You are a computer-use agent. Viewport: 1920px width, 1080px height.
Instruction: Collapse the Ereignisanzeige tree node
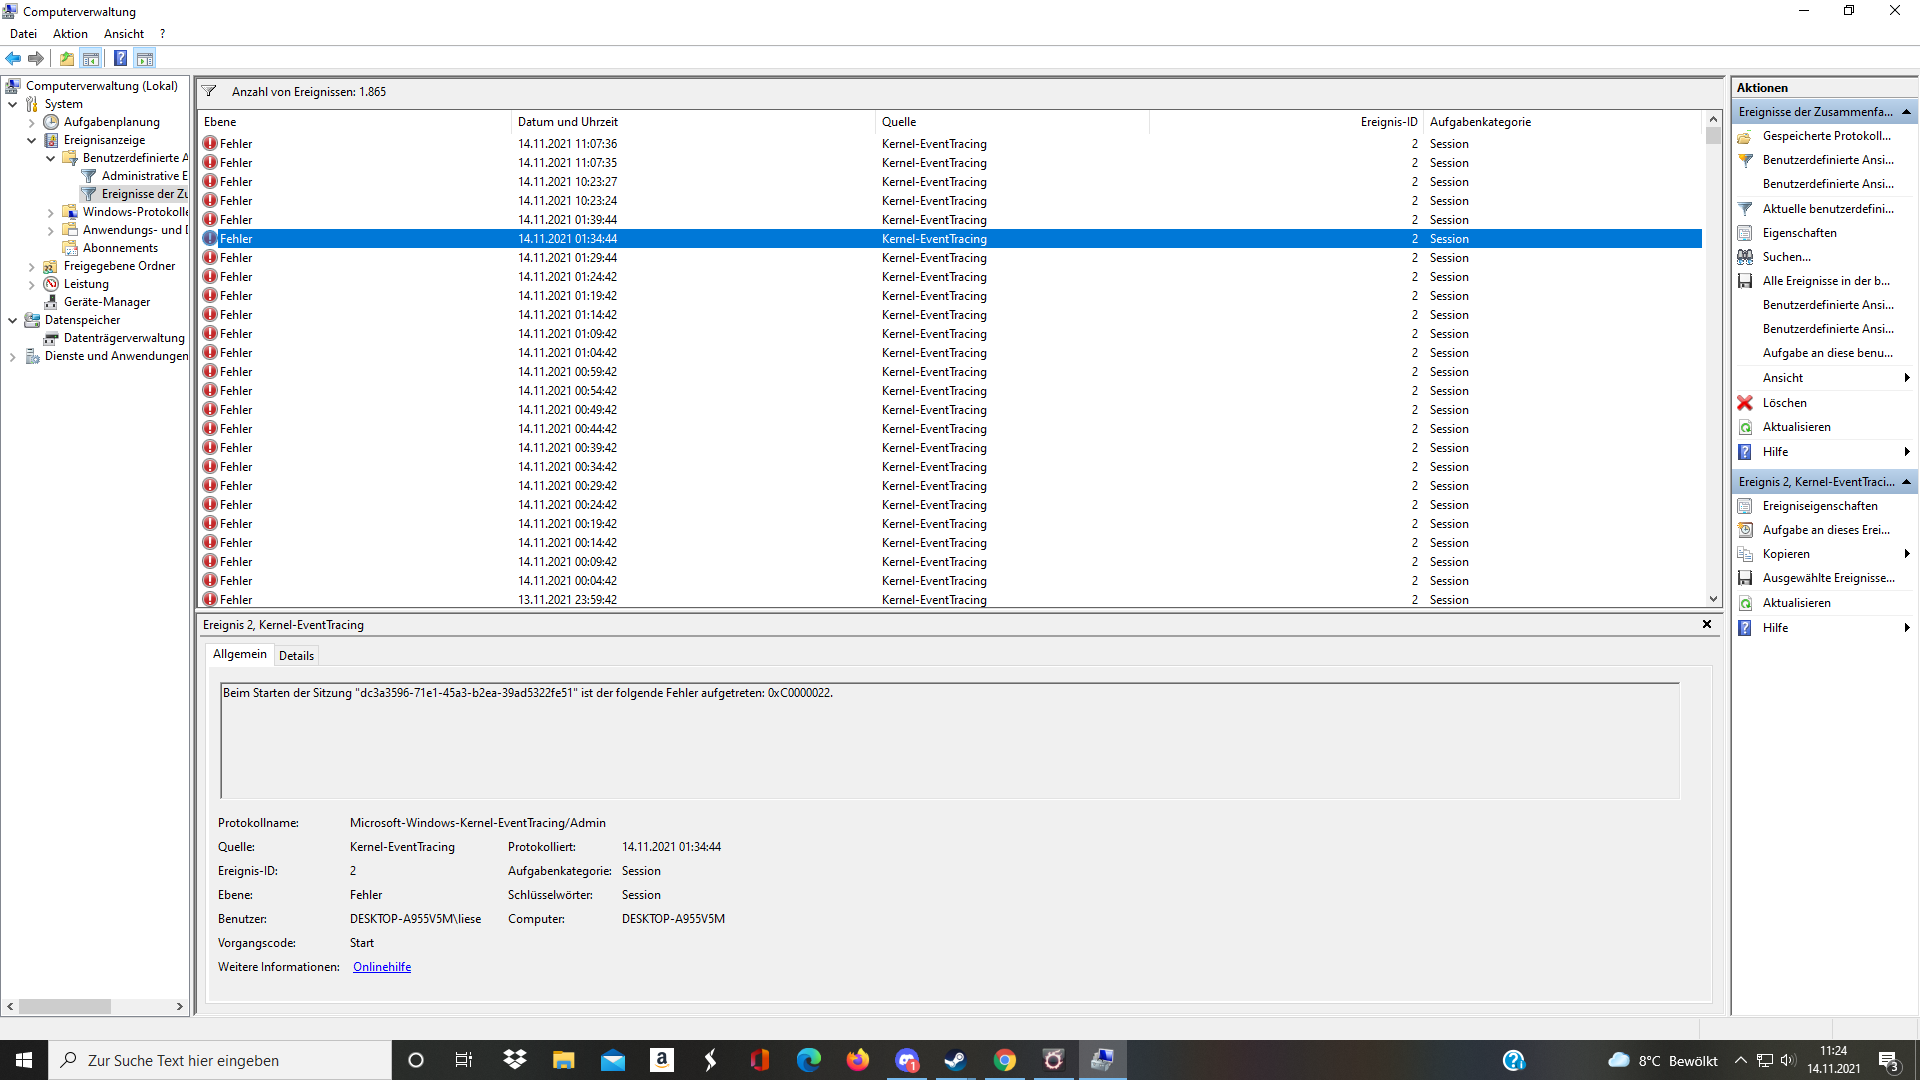(31, 140)
